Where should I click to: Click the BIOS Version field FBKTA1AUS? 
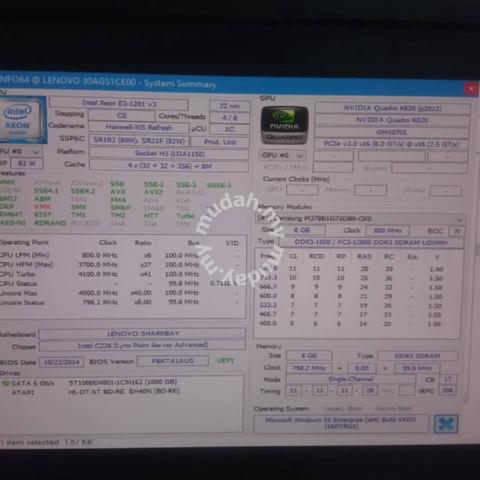173,361
